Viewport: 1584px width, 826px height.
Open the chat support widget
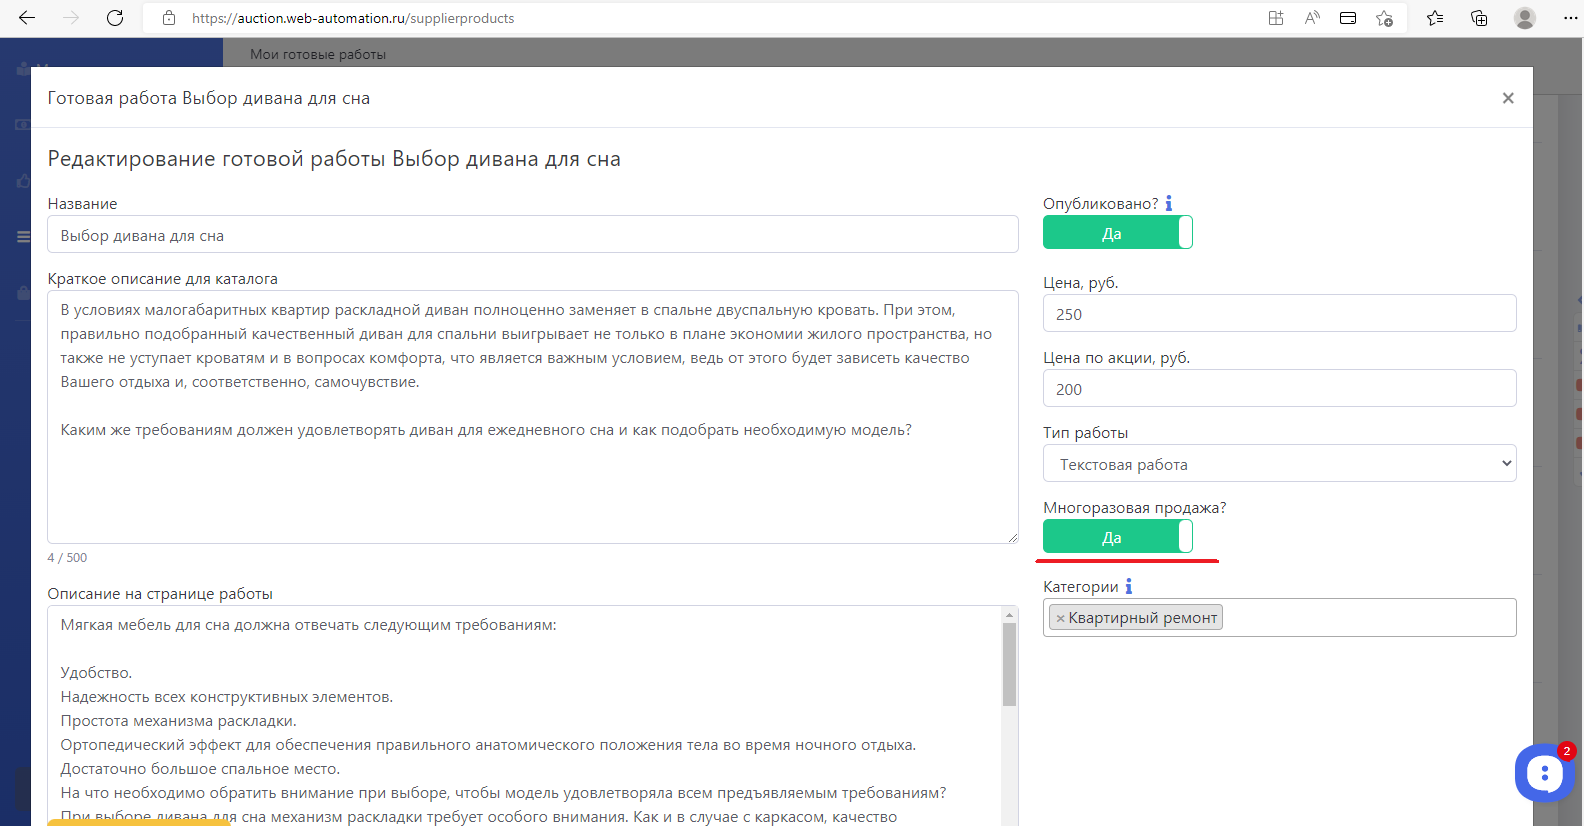[1544, 773]
